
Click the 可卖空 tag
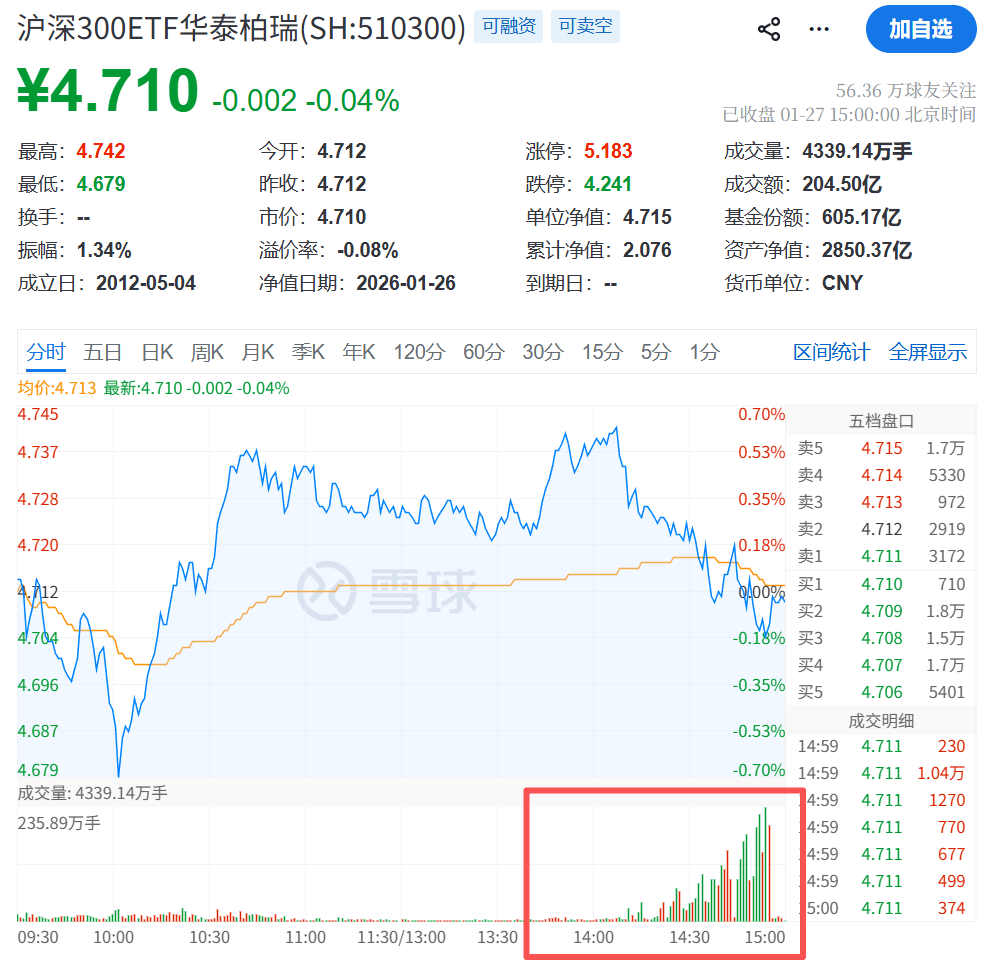[585, 27]
